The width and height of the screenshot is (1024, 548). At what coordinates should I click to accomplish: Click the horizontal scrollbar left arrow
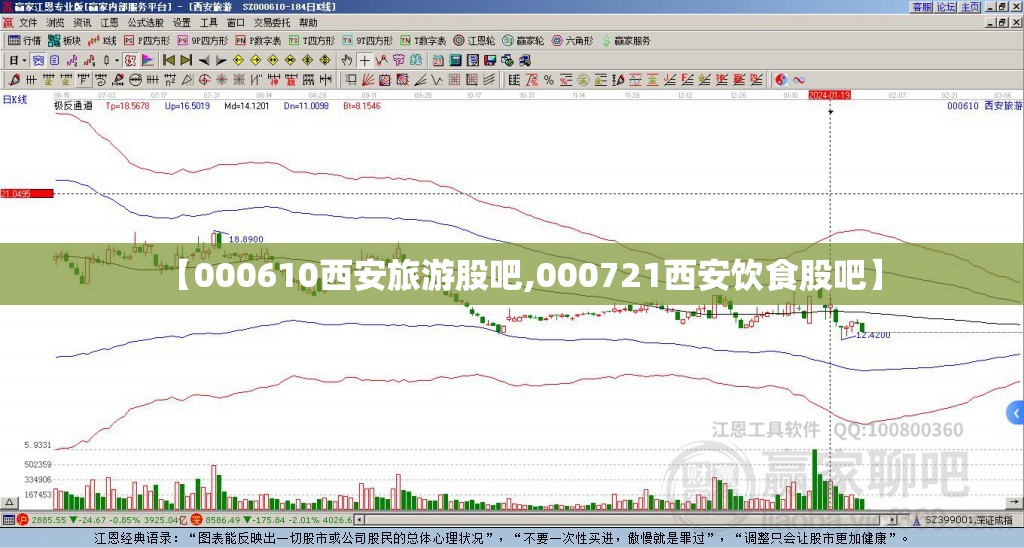pyautogui.click(x=359, y=520)
